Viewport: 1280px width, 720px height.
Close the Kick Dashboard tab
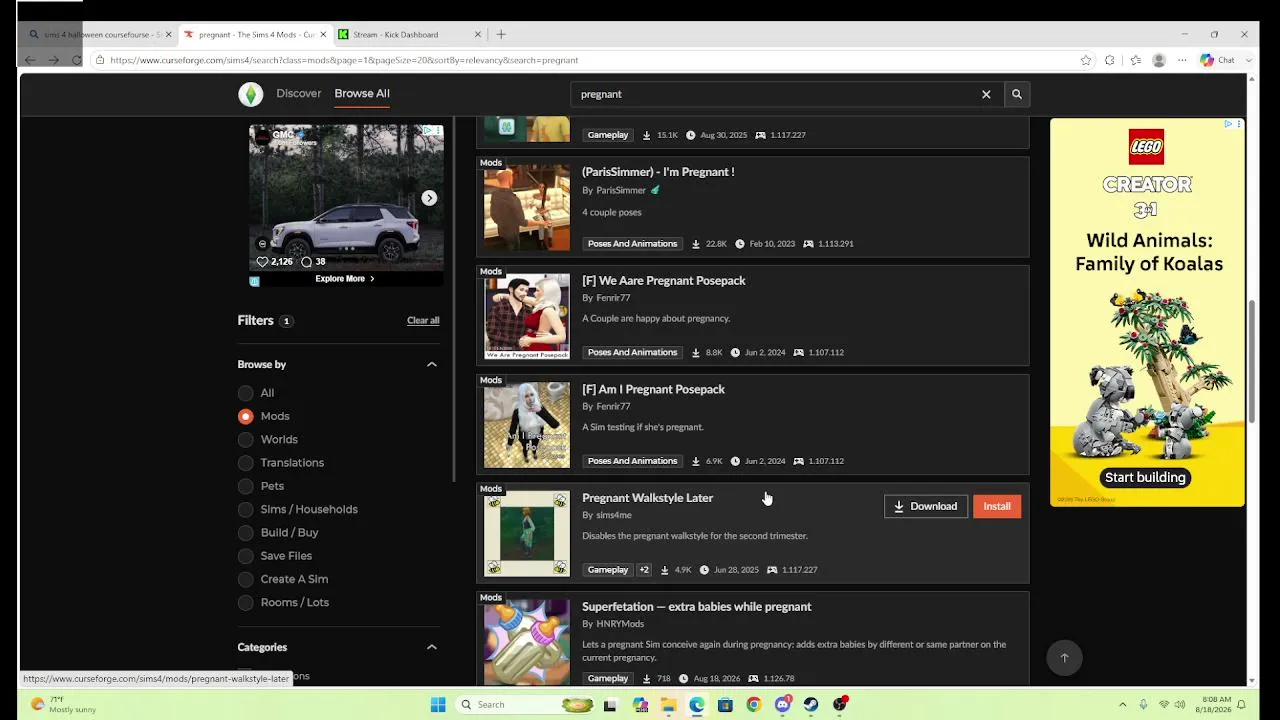478,34
